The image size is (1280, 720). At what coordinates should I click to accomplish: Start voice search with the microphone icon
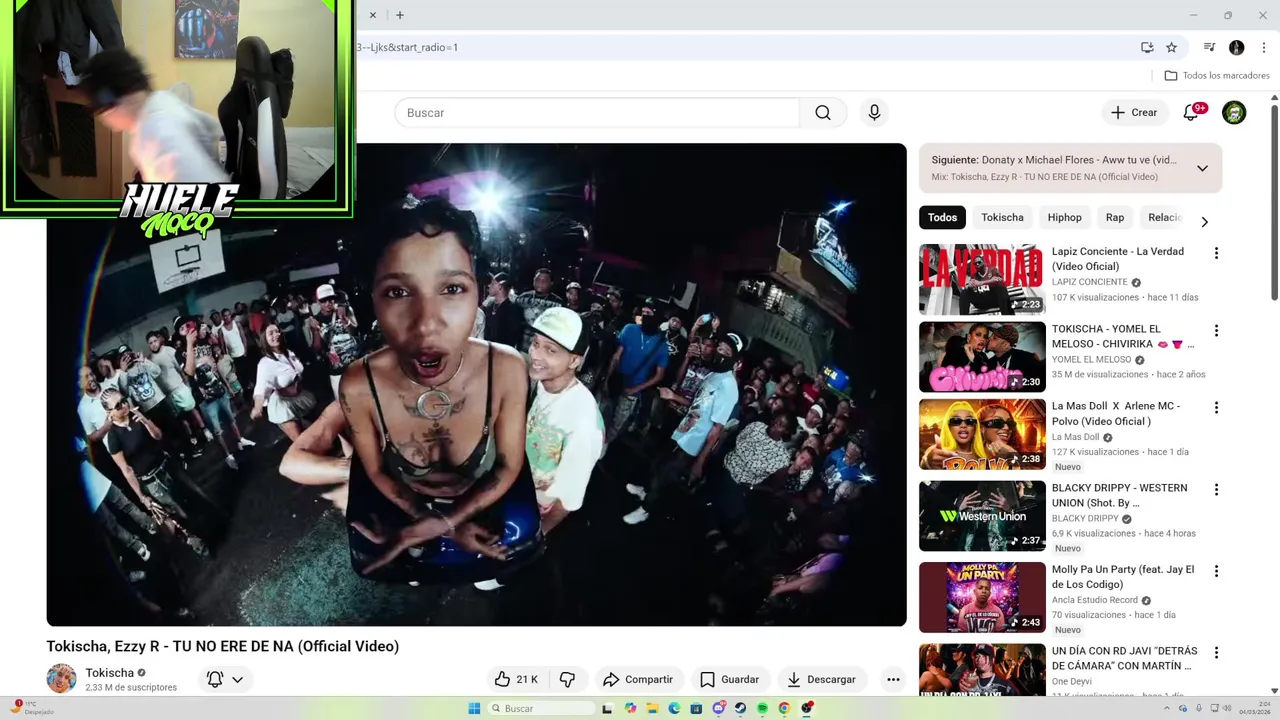[x=874, y=113]
